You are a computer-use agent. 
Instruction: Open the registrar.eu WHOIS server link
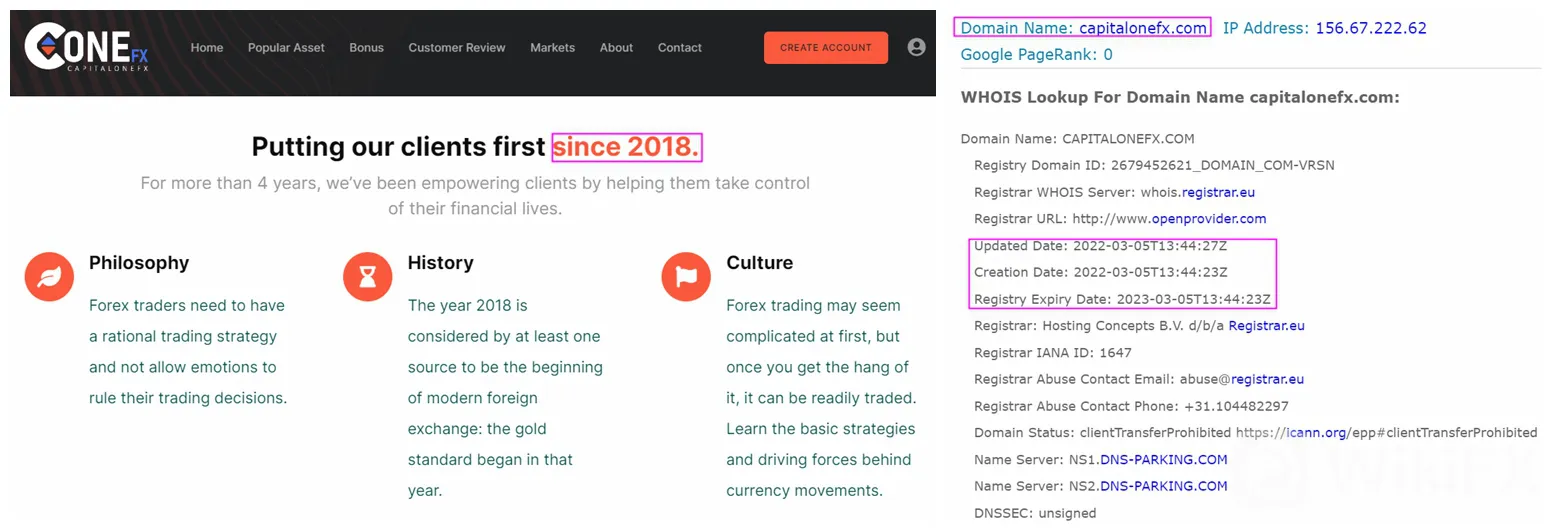point(1219,192)
